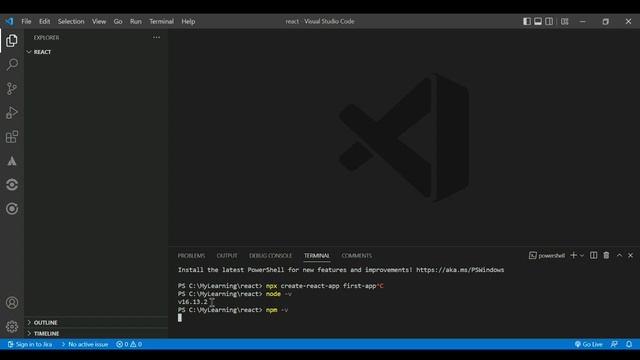Screen dimensions: 640x360
Task: Open the https://aka.ms/PSWindows link in terminal
Action: pos(460,270)
